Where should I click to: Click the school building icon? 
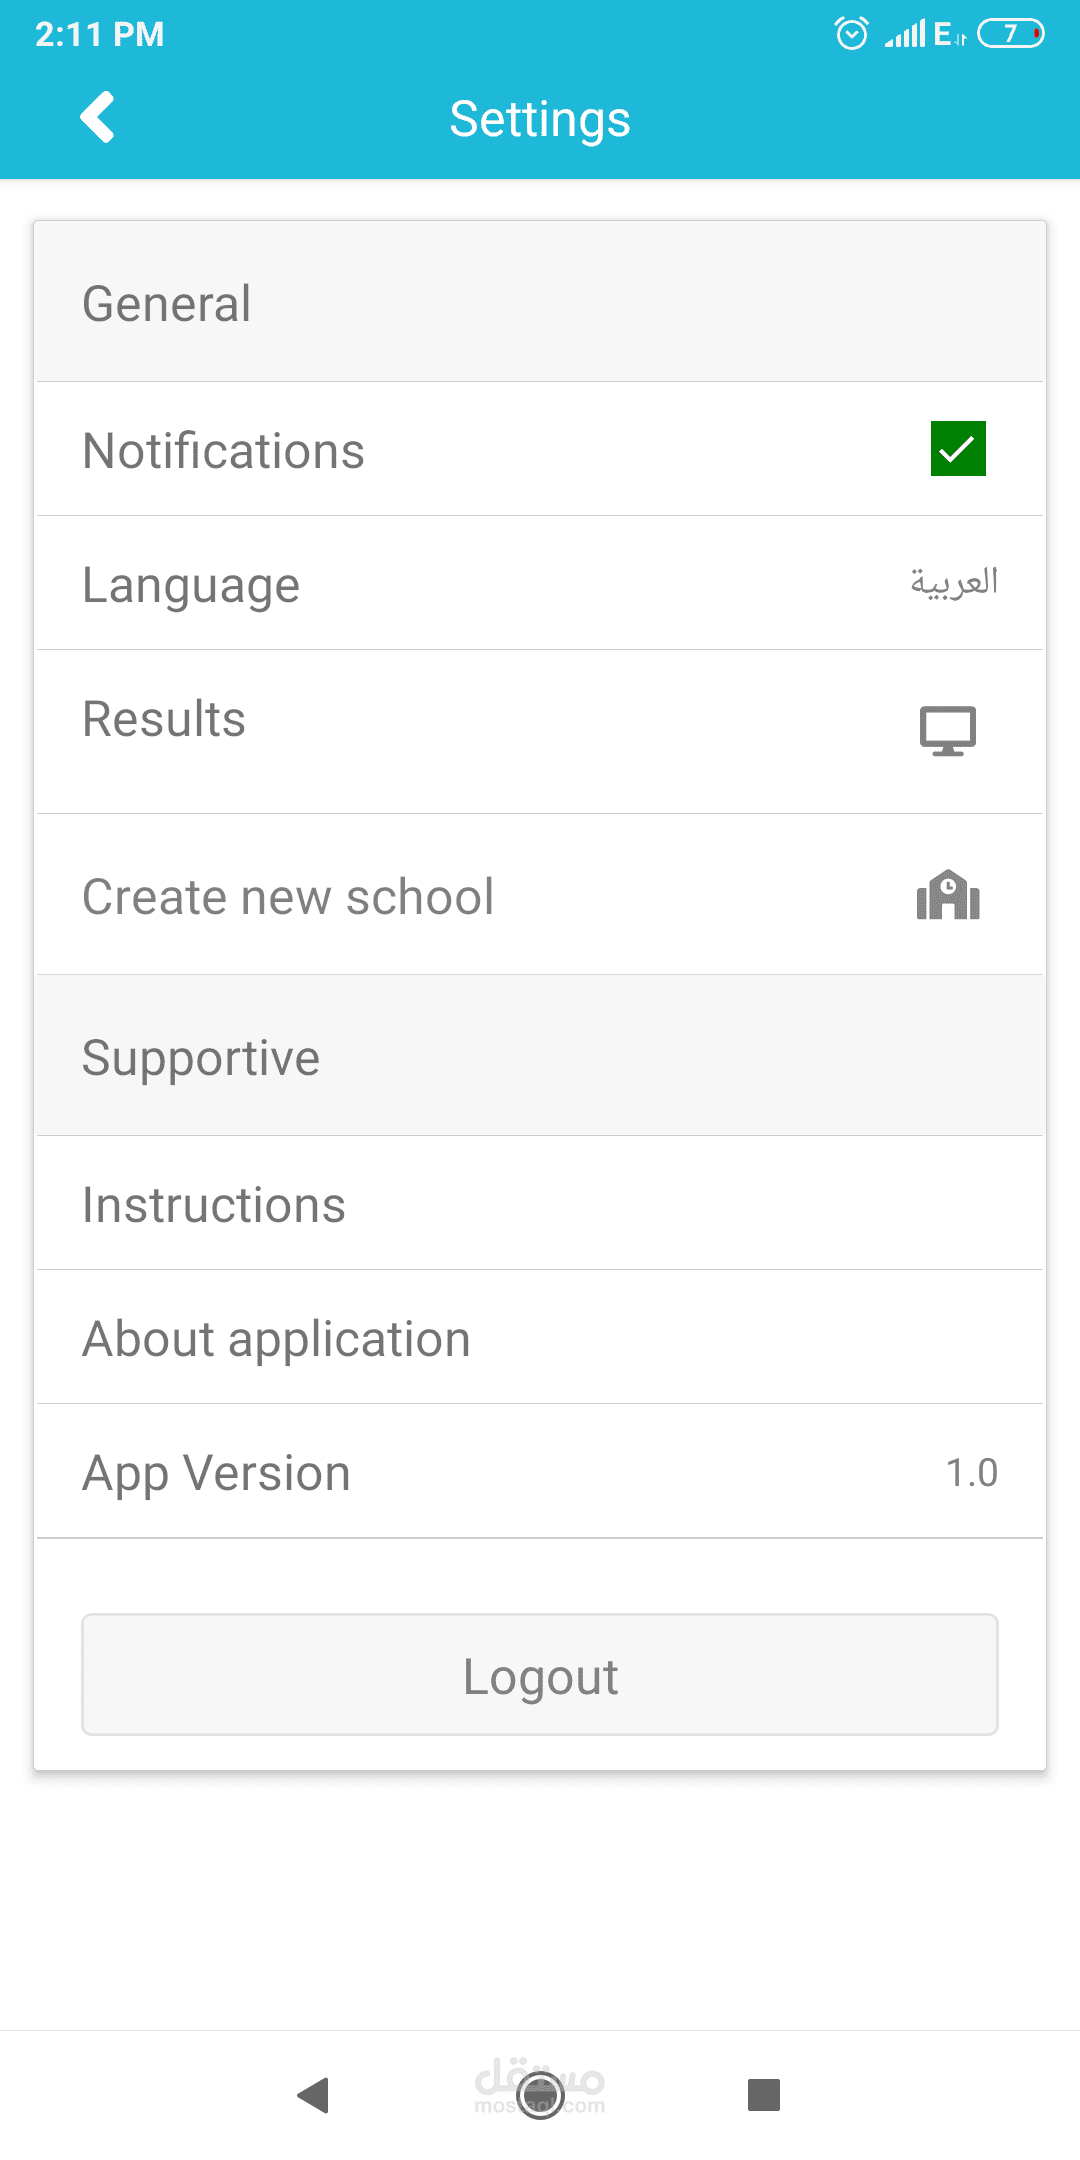948,895
